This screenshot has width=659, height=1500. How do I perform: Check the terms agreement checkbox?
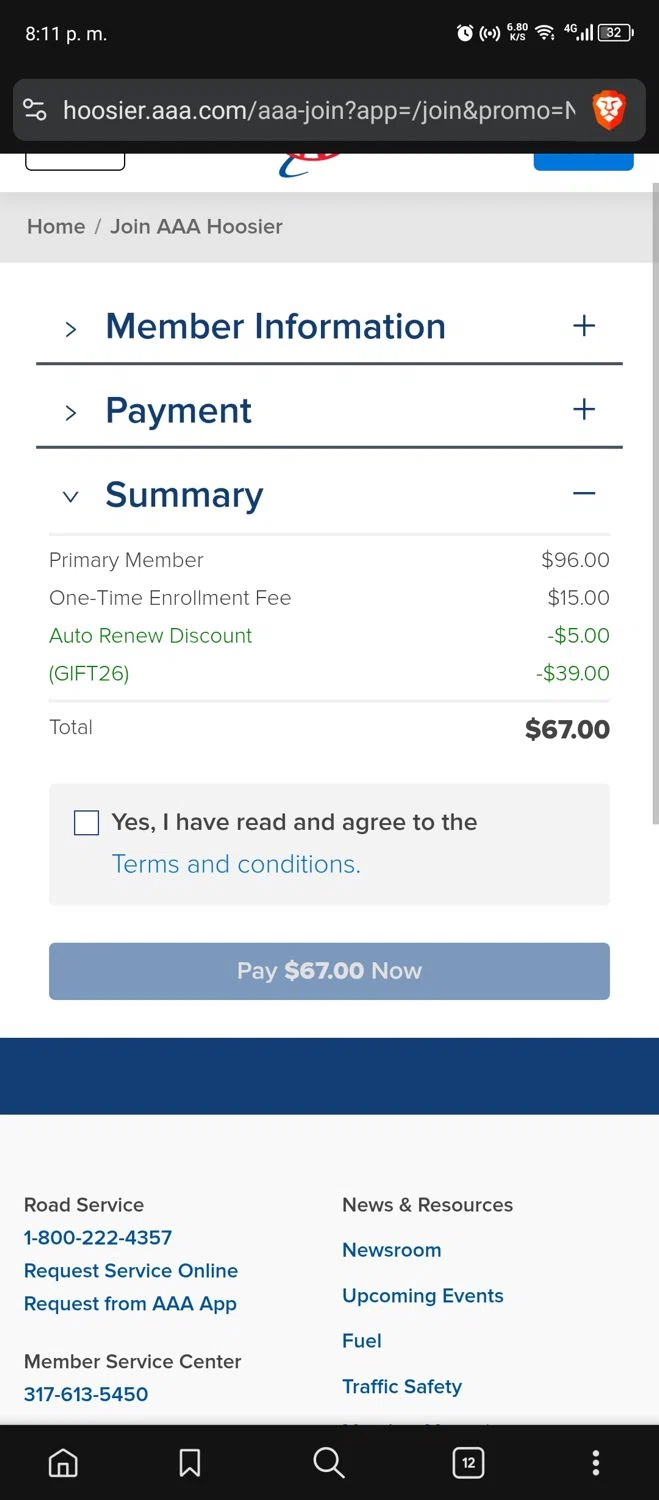coord(87,823)
